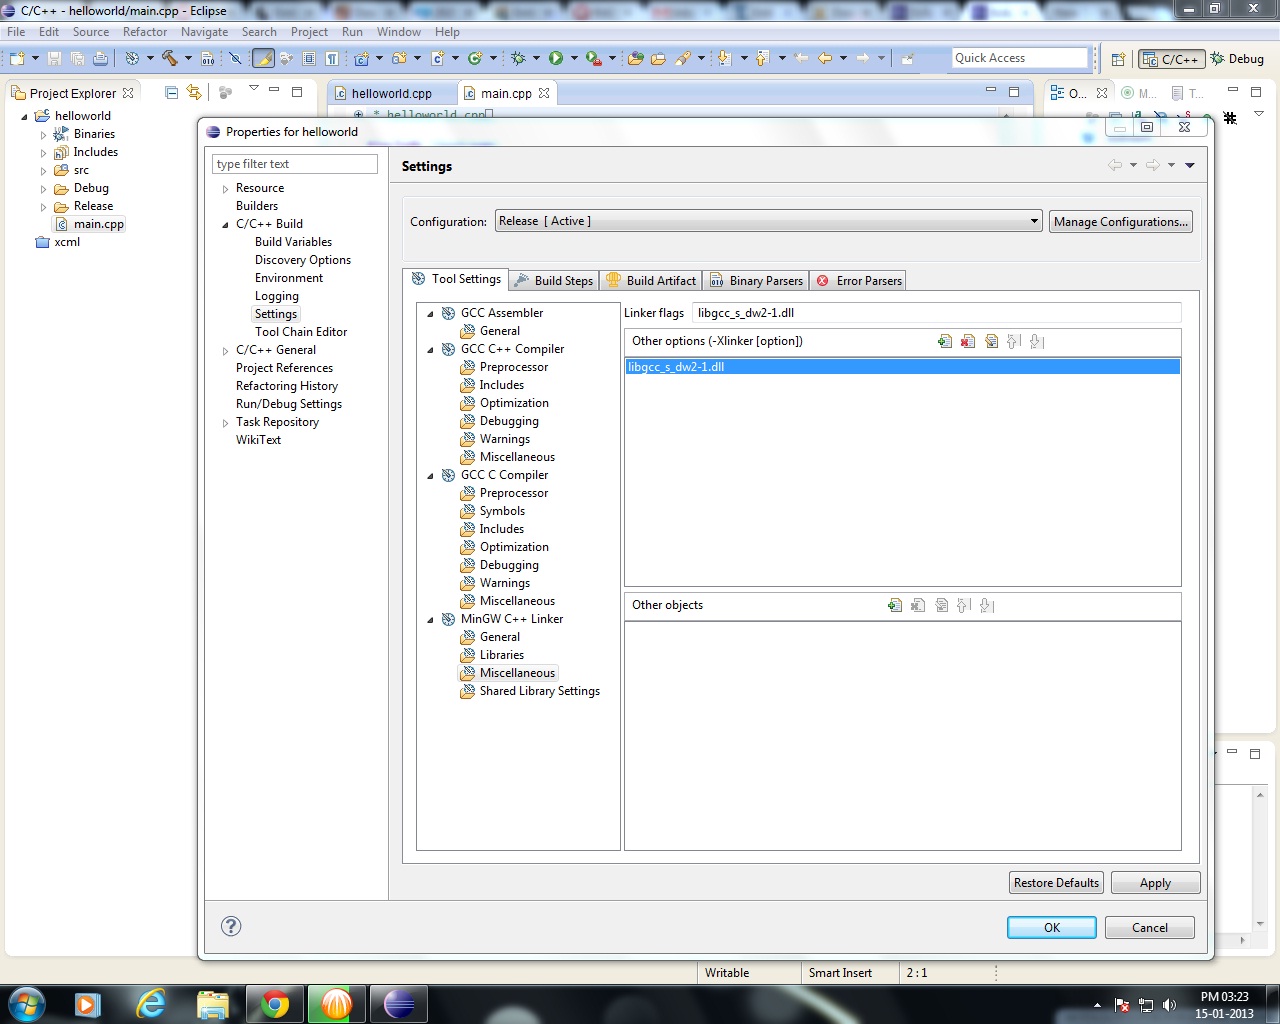Switch to the Build Artifact tab
Viewport: 1280px width, 1024px height.
[x=651, y=281]
